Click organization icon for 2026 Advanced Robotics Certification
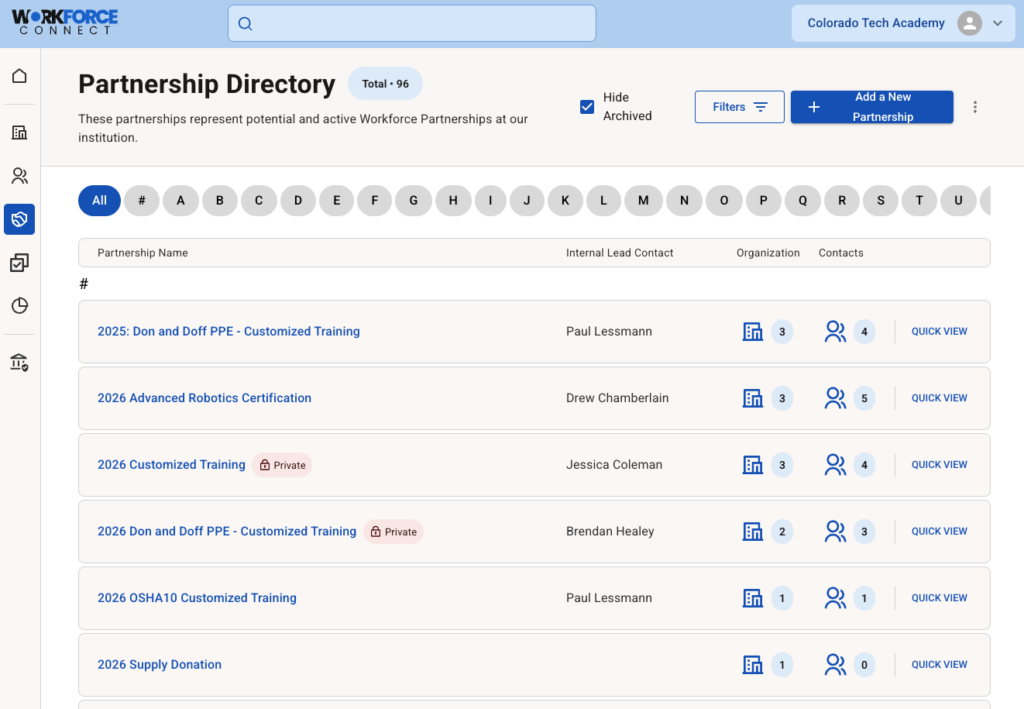Screen dimensions: 1024x709 [753, 398]
